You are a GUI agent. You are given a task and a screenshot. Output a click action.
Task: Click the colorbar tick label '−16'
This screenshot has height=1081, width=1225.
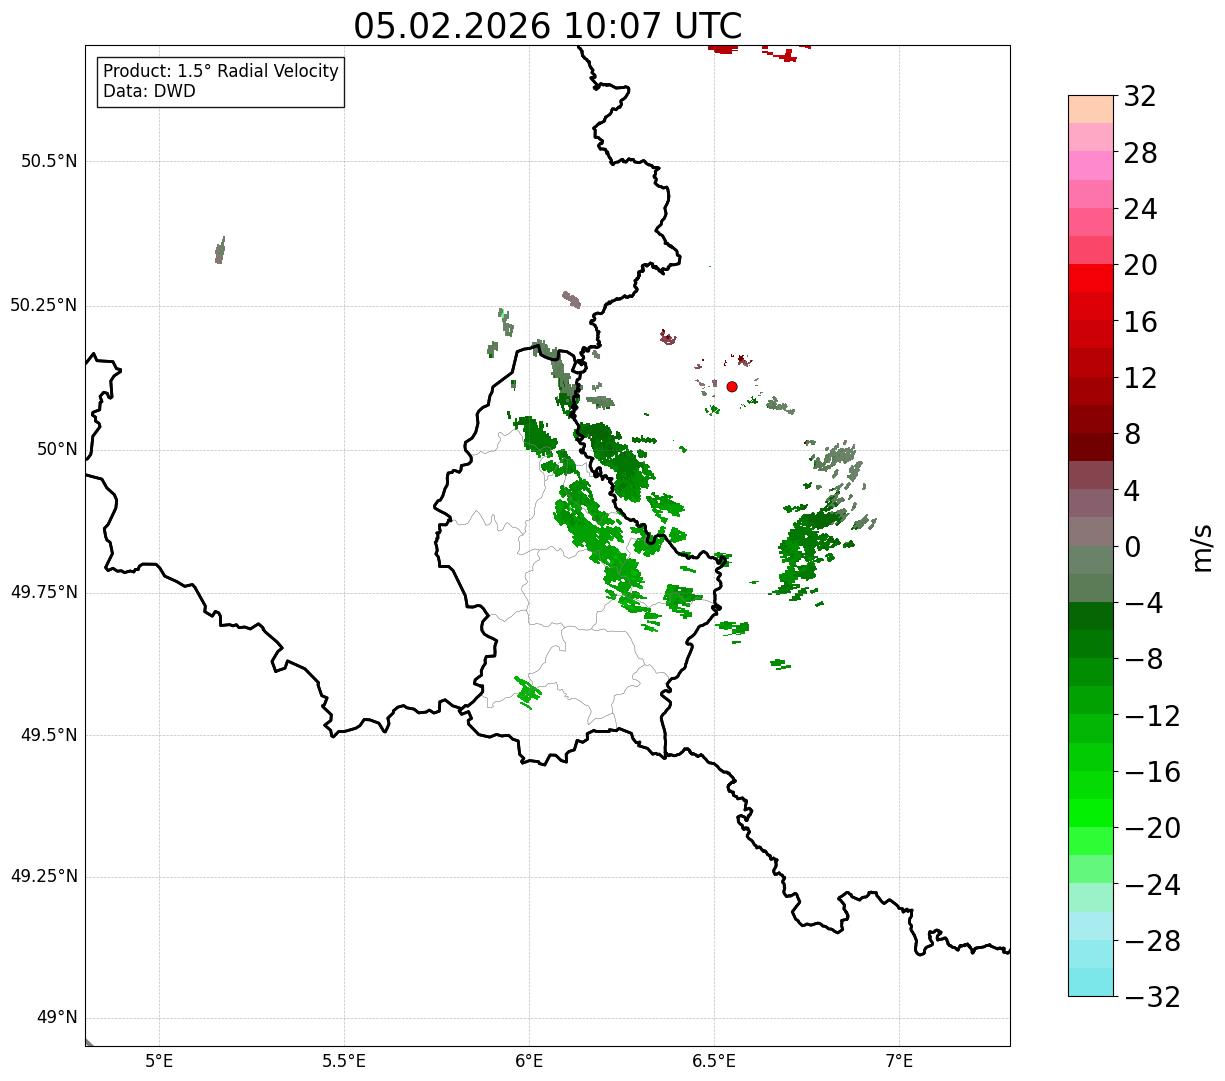click(x=1152, y=772)
